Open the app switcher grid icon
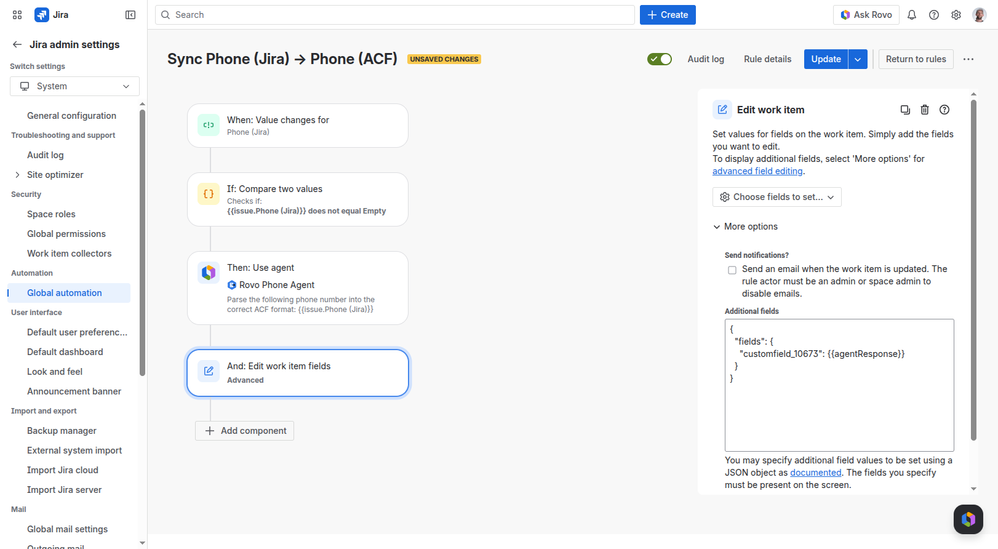Screen dimensions: 998x549 (x=17, y=15)
